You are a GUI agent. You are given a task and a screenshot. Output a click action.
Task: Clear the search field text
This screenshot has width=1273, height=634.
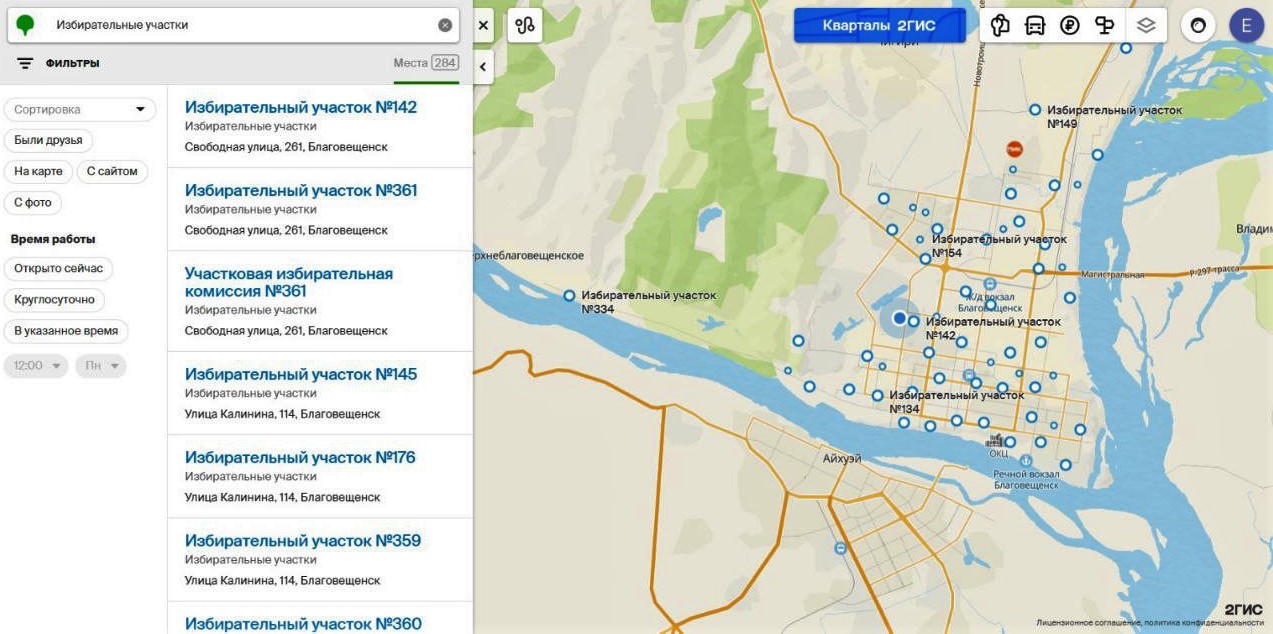pyautogui.click(x=445, y=25)
